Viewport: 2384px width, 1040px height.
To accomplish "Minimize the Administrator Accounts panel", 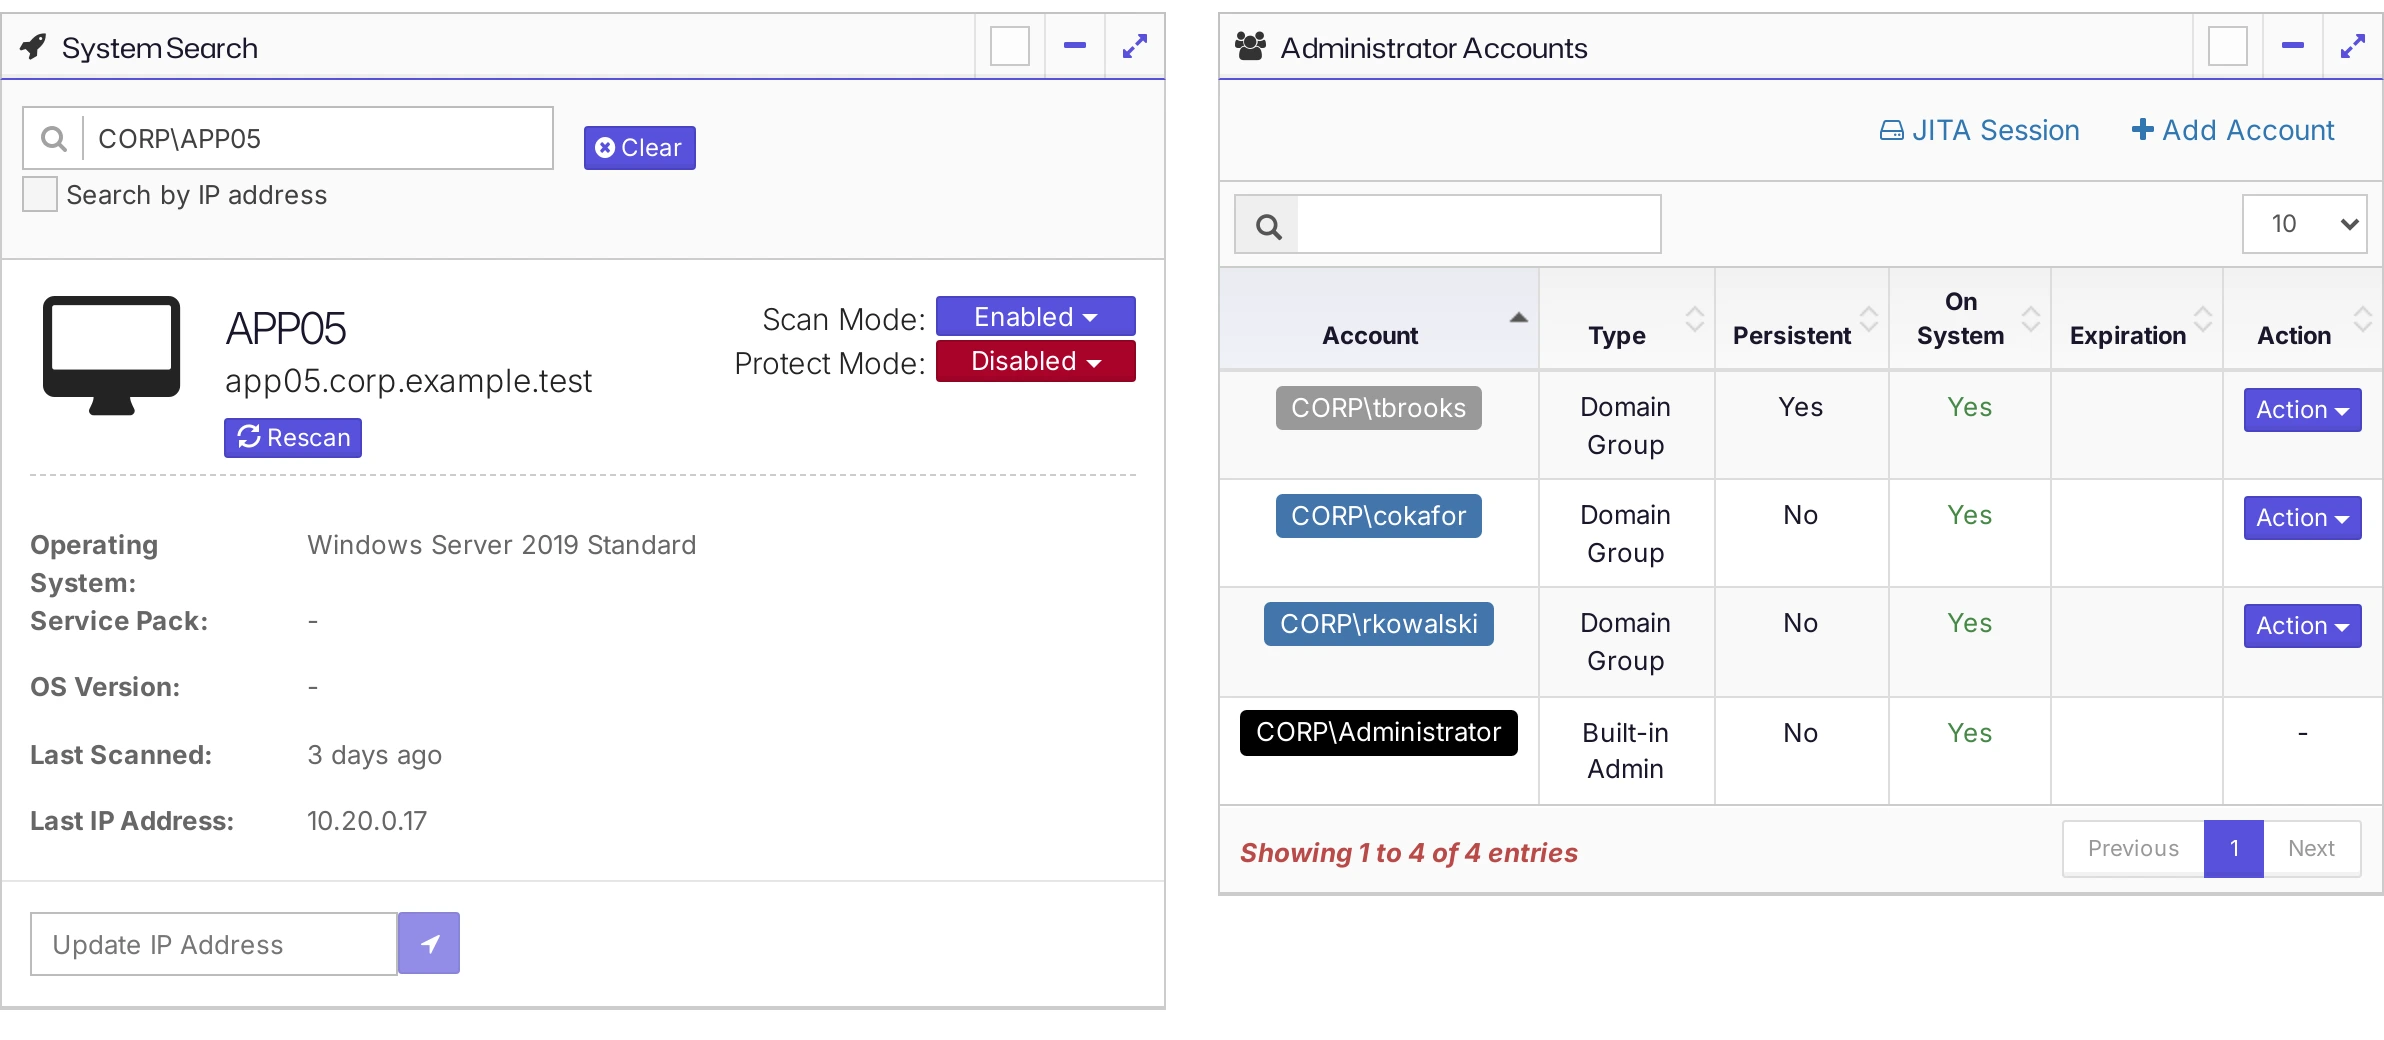I will [x=2293, y=46].
